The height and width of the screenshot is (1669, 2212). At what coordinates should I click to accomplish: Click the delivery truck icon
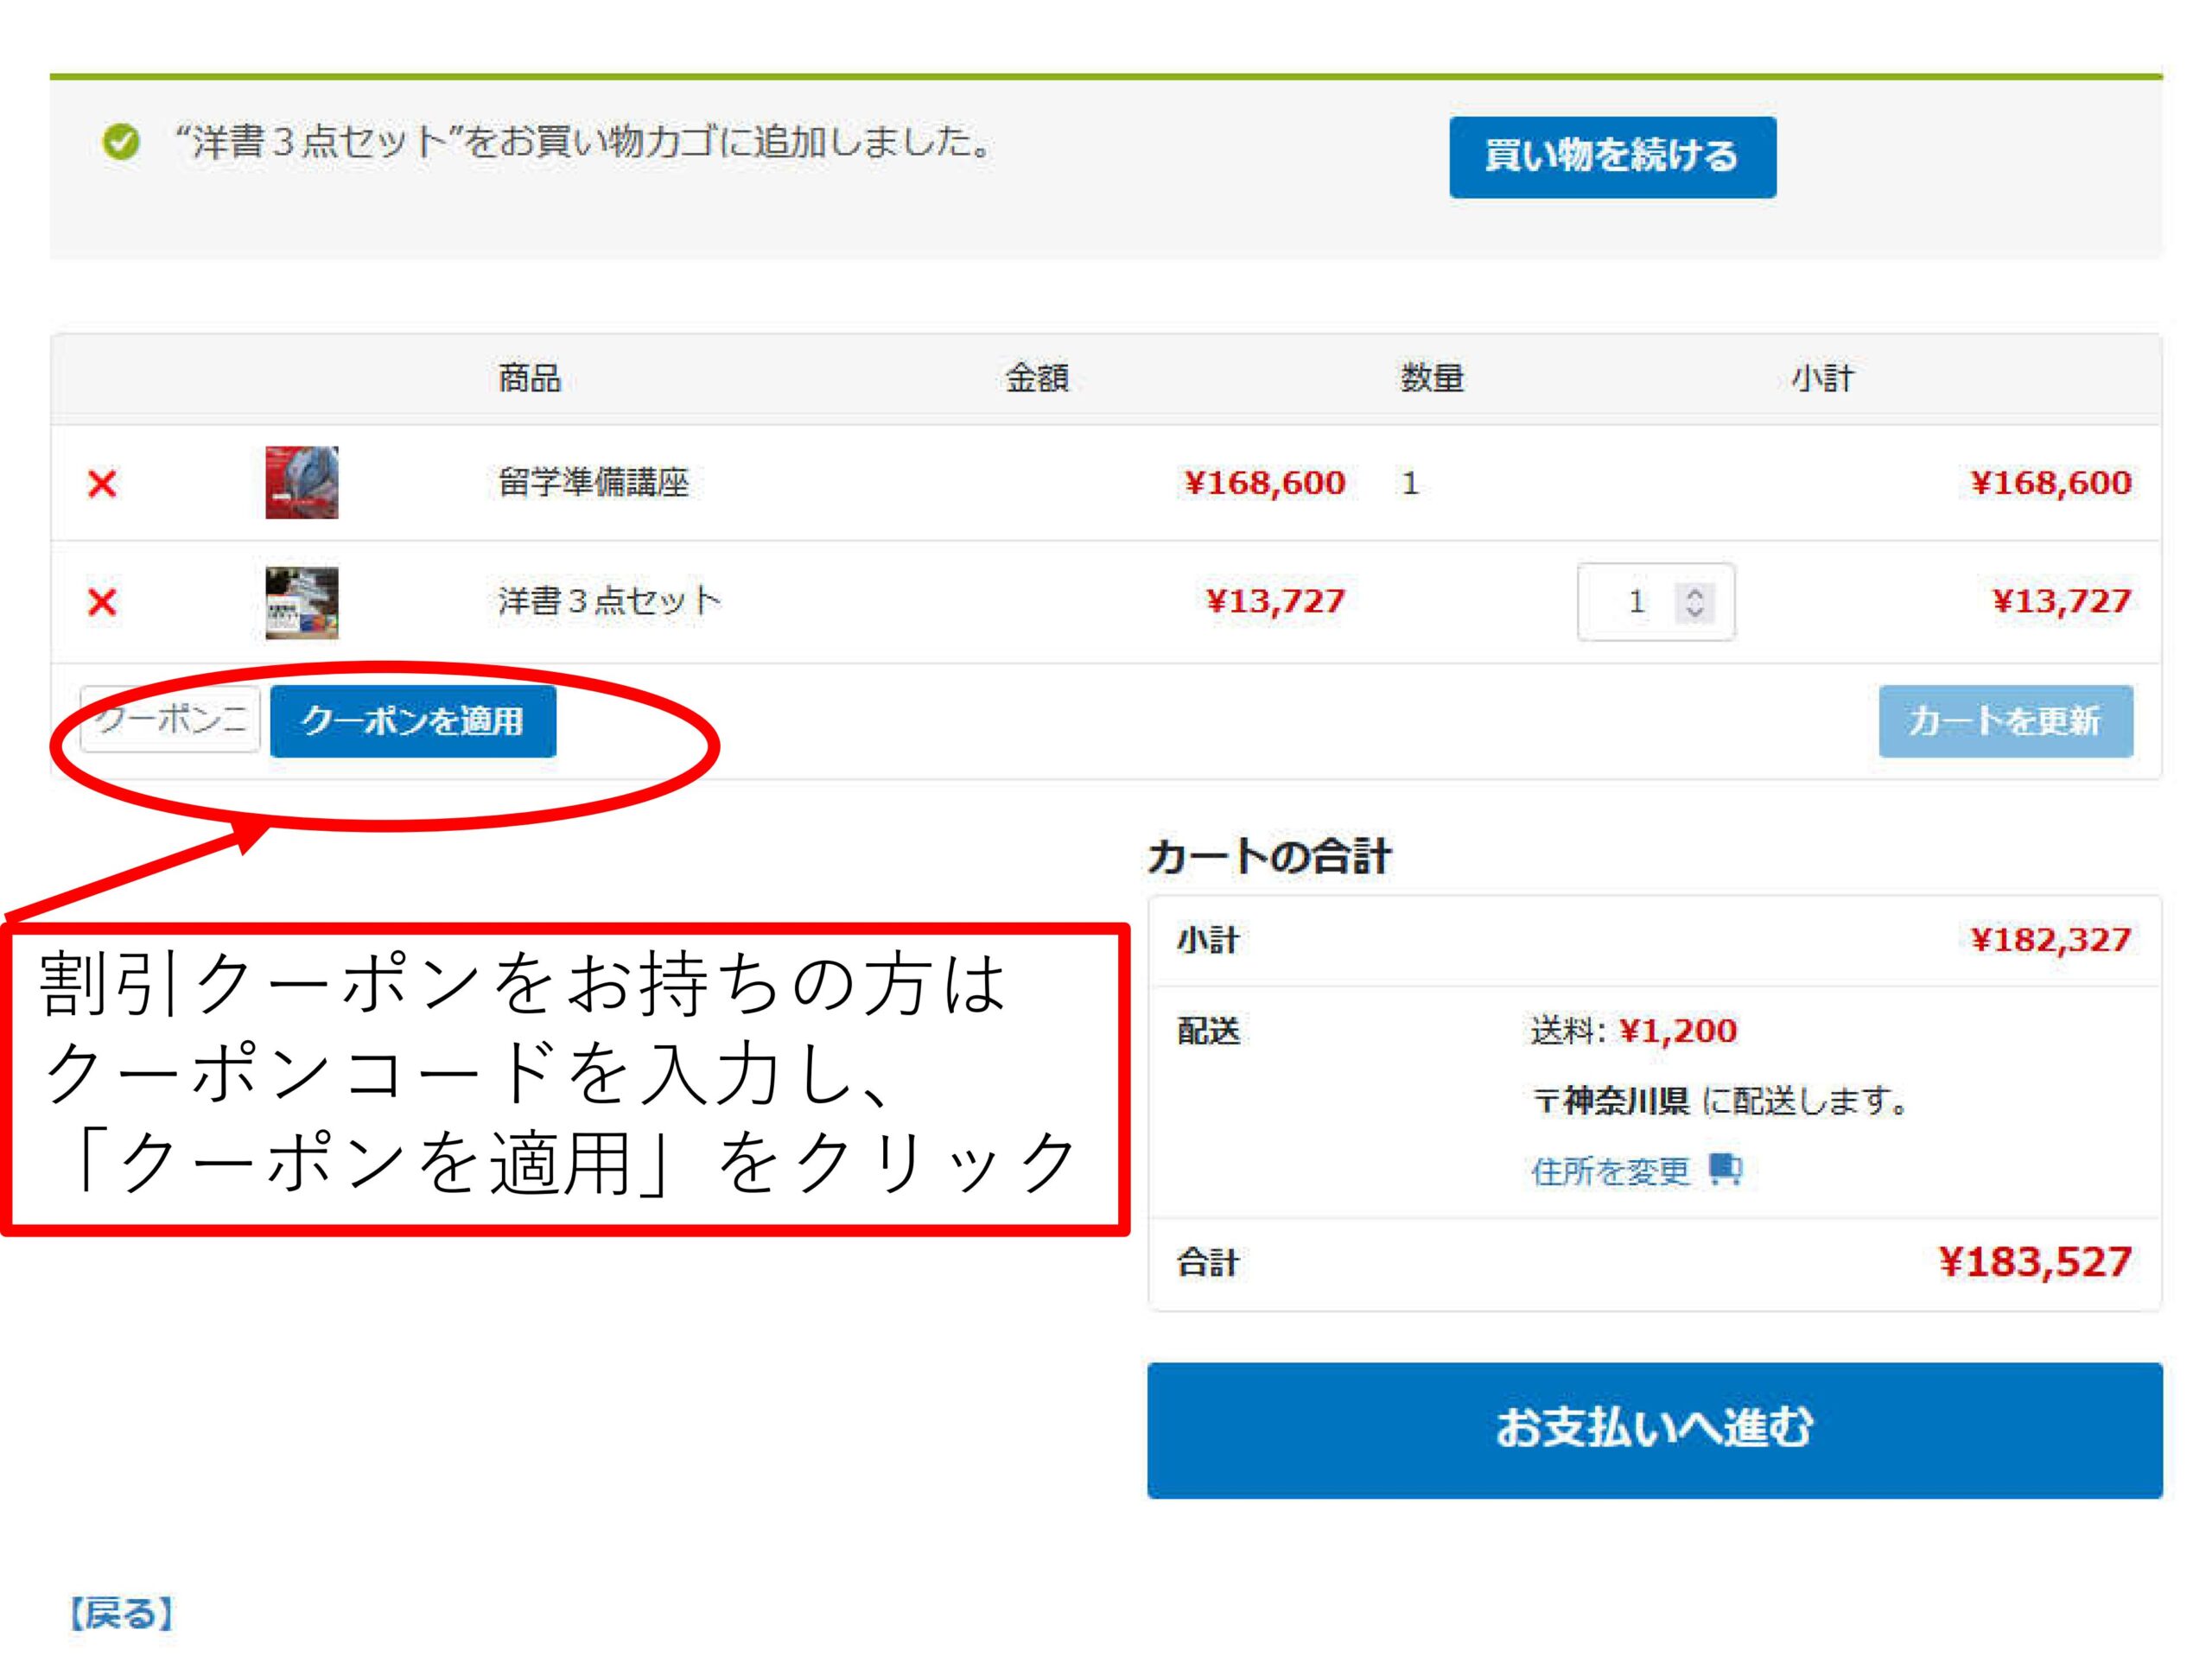point(1725,1168)
